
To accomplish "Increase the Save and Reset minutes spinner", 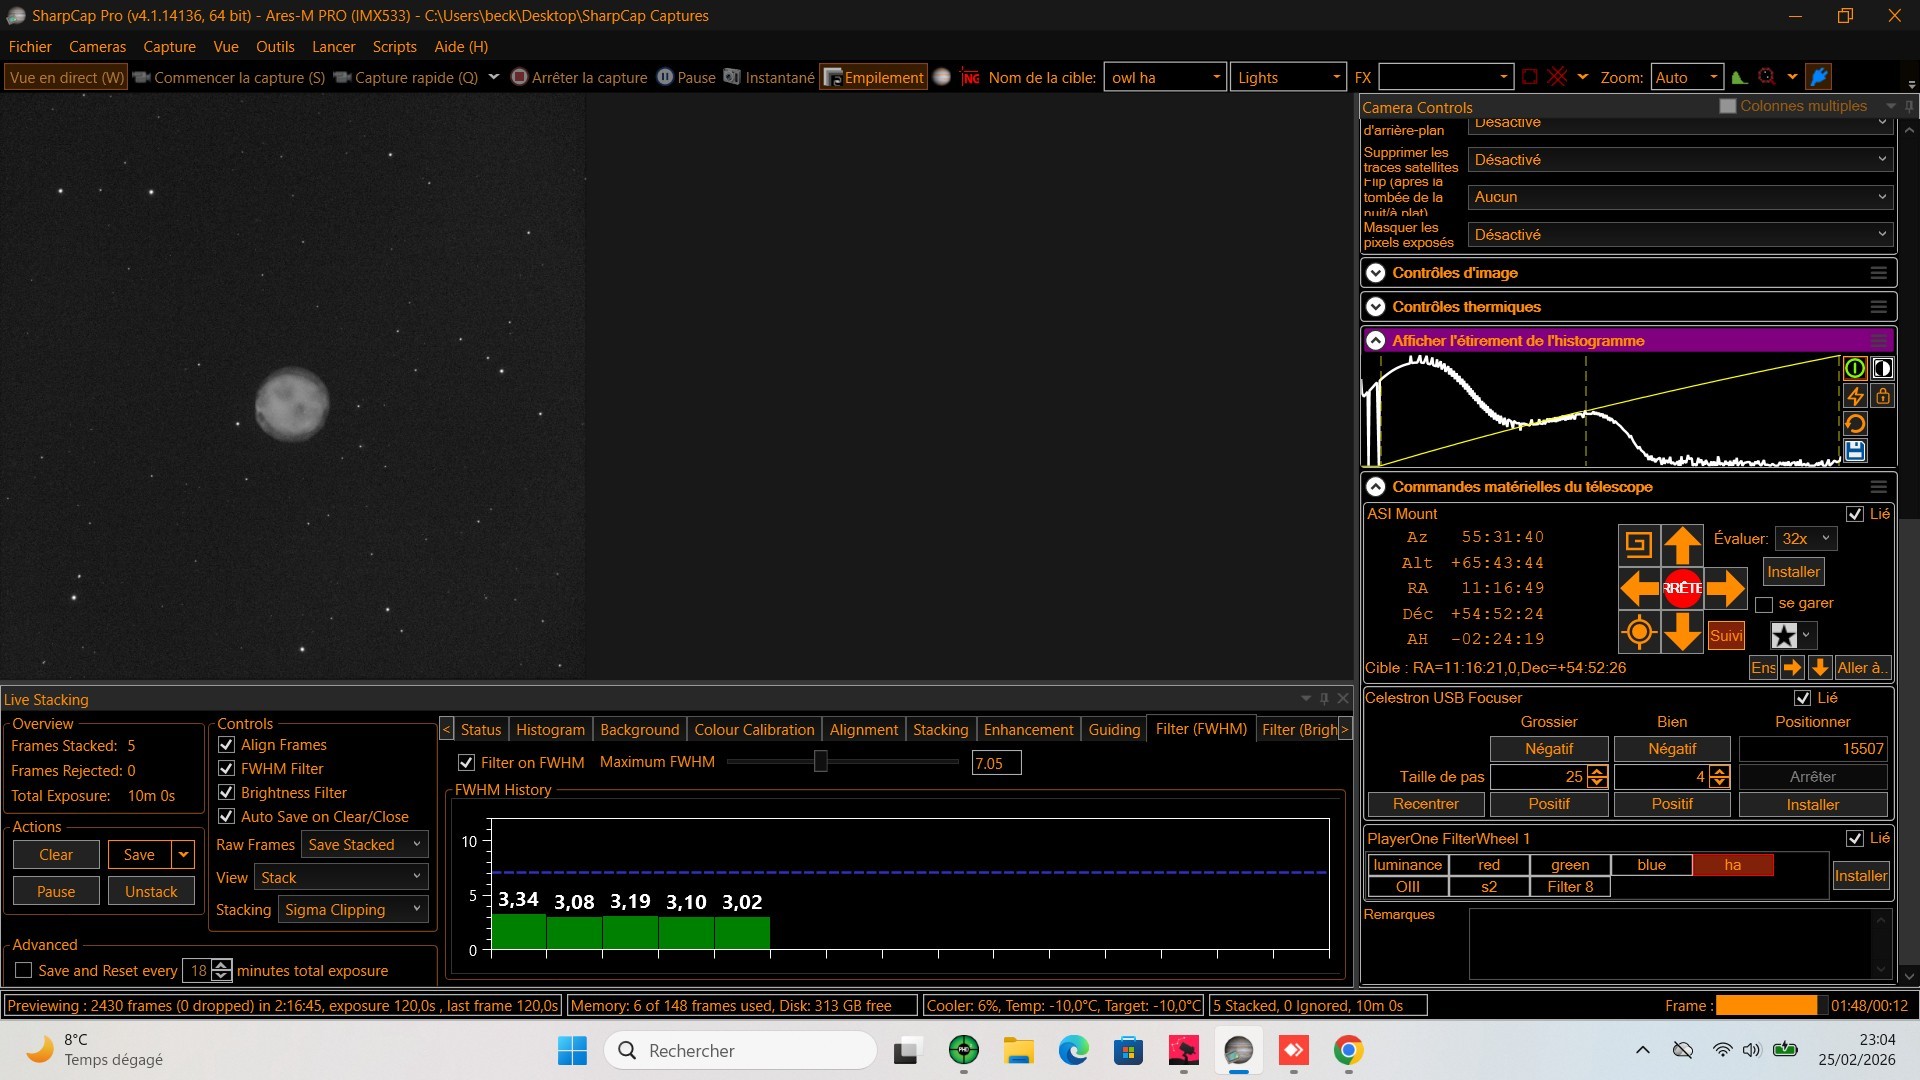I will (x=222, y=965).
